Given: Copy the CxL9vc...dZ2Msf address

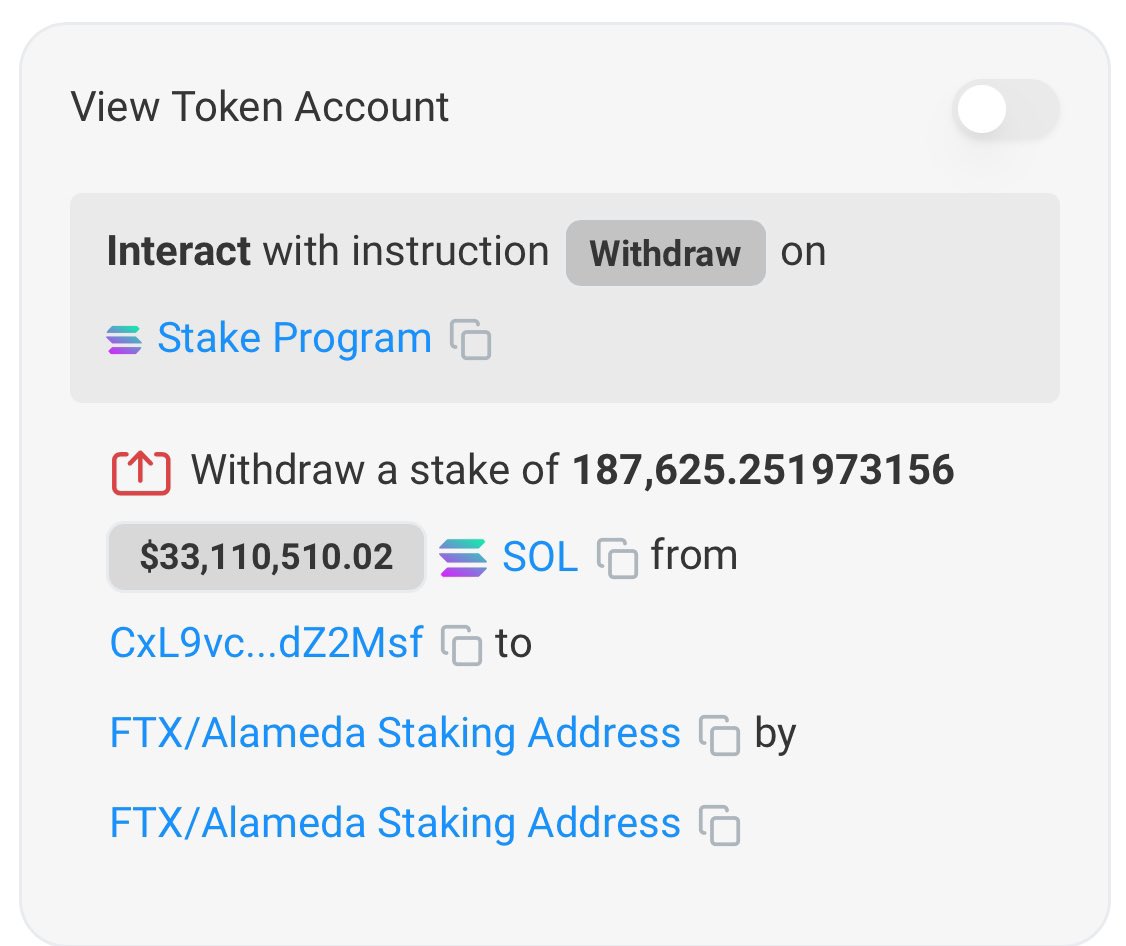Looking at the screenshot, I should click(x=461, y=645).
